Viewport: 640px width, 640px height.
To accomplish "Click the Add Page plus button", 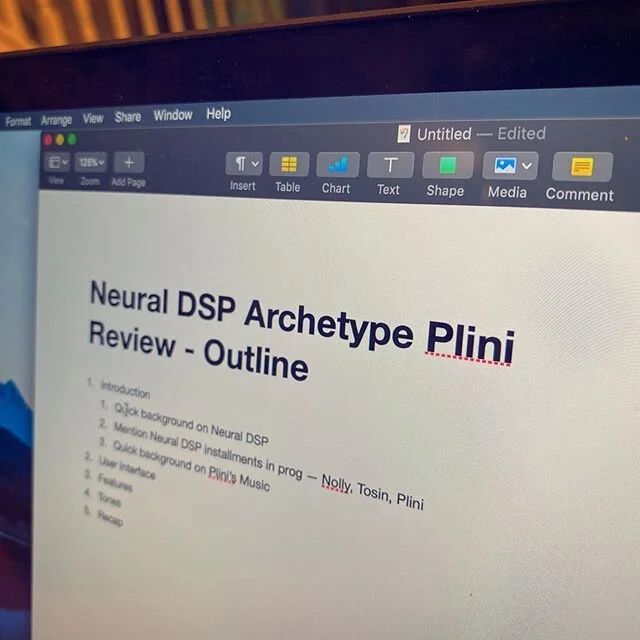I will tap(129, 162).
